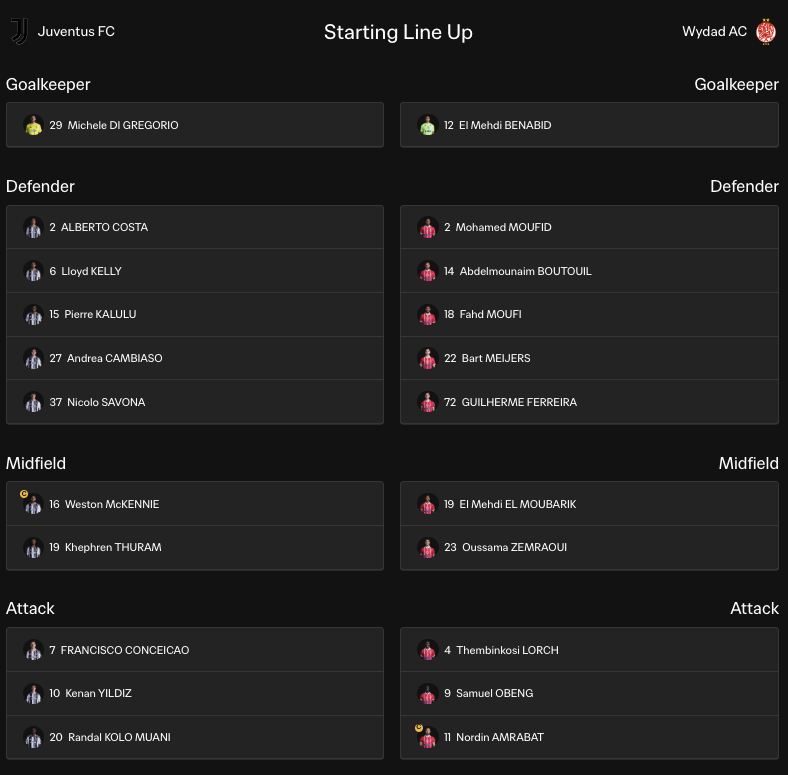Select Randal KOLO MUANI player row
Image resolution: width=788 pixels, height=775 pixels.
coord(195,737)
